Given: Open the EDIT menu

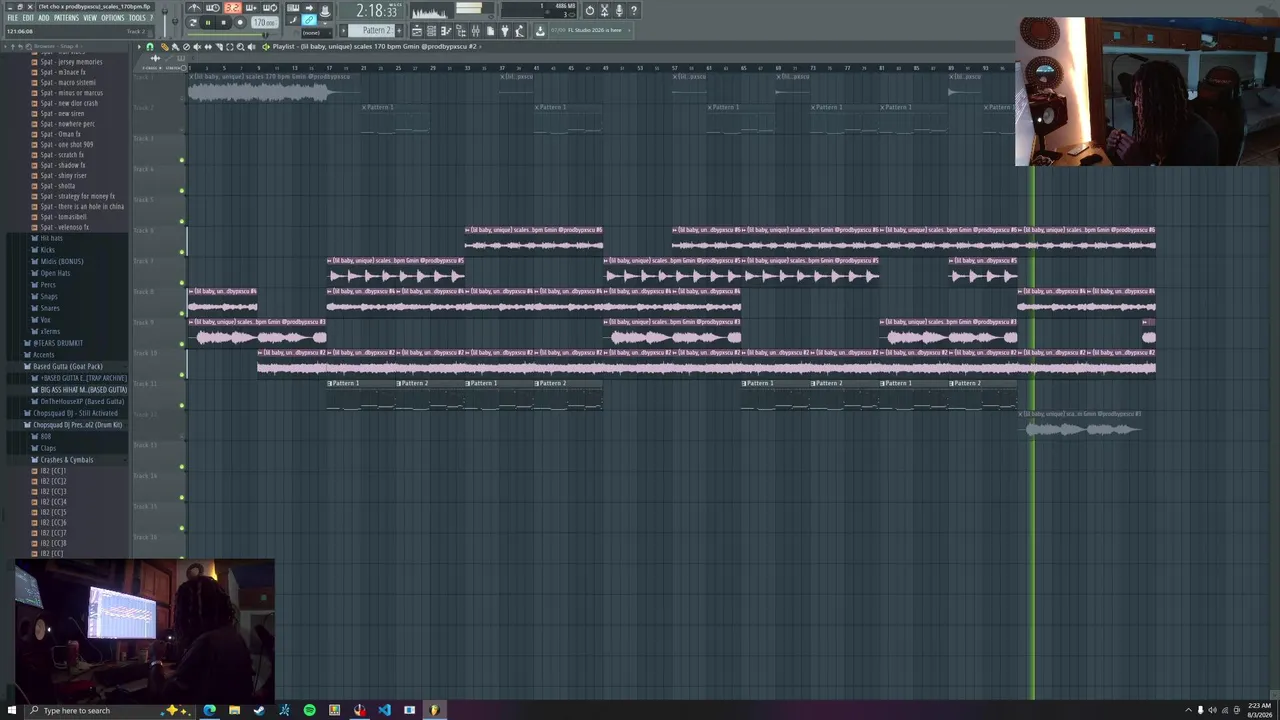Looking at the screenshot, I should tap(28, 18).
